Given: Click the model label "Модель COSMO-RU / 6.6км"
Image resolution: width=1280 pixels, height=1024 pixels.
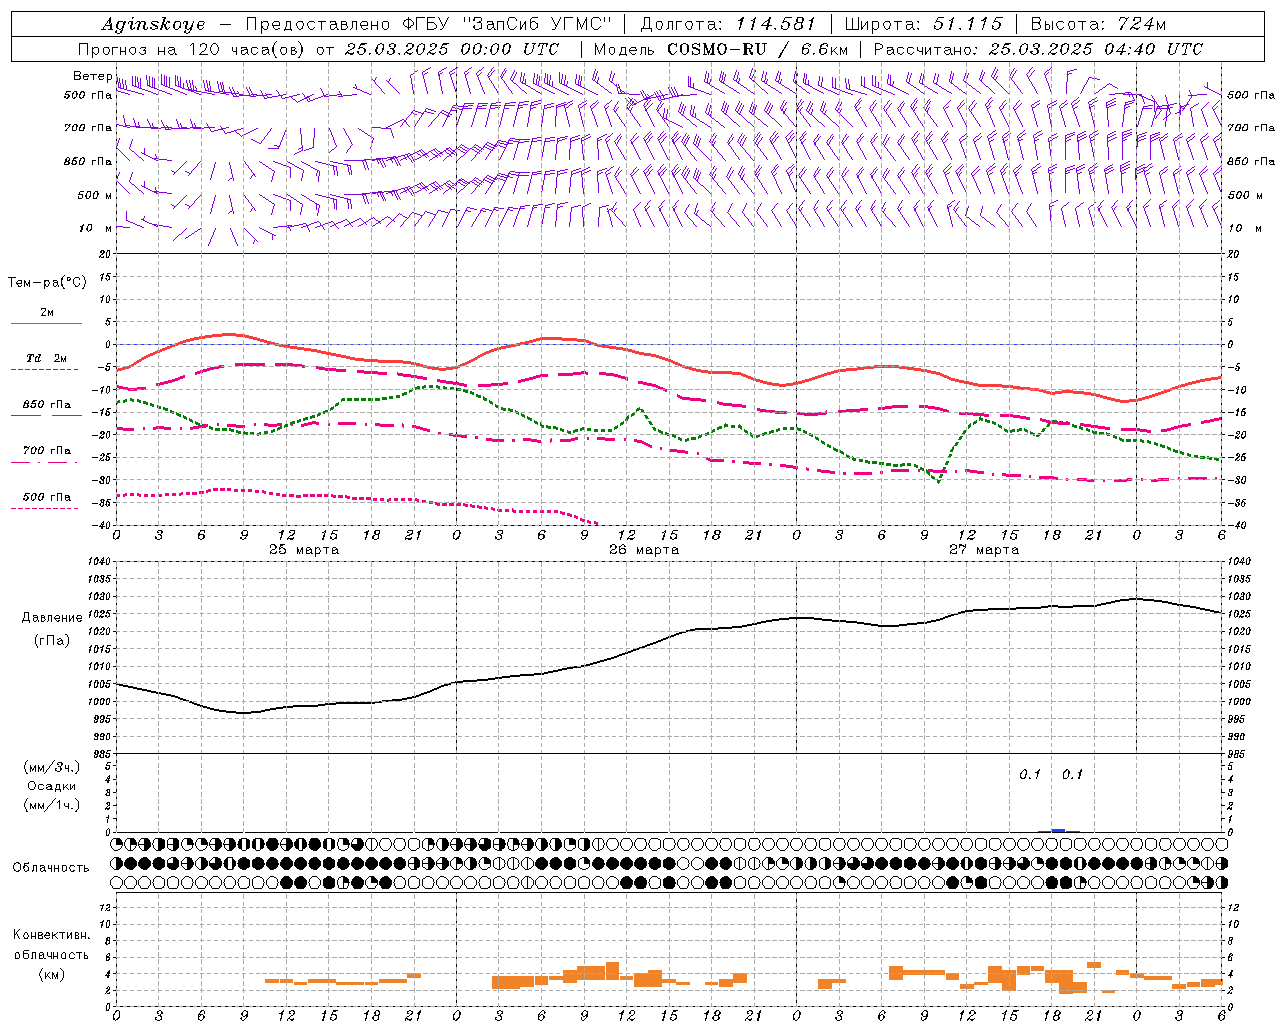Looking at the screenshot, I should click(x=721, y=49).
